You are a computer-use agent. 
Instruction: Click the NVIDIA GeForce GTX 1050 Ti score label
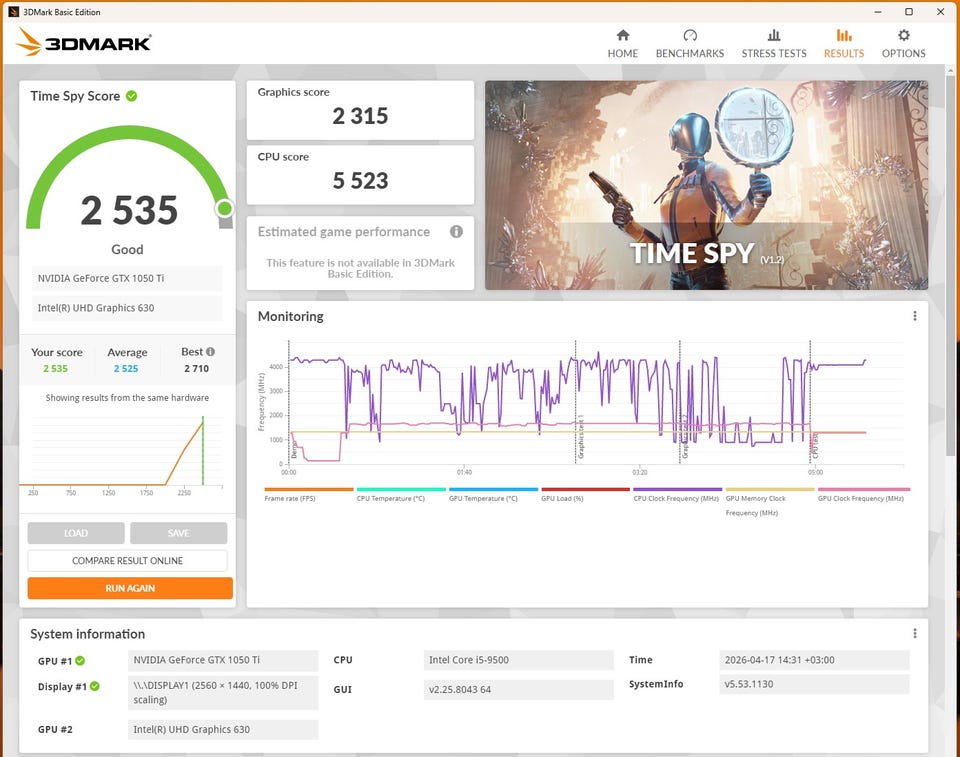pos(127,278)
